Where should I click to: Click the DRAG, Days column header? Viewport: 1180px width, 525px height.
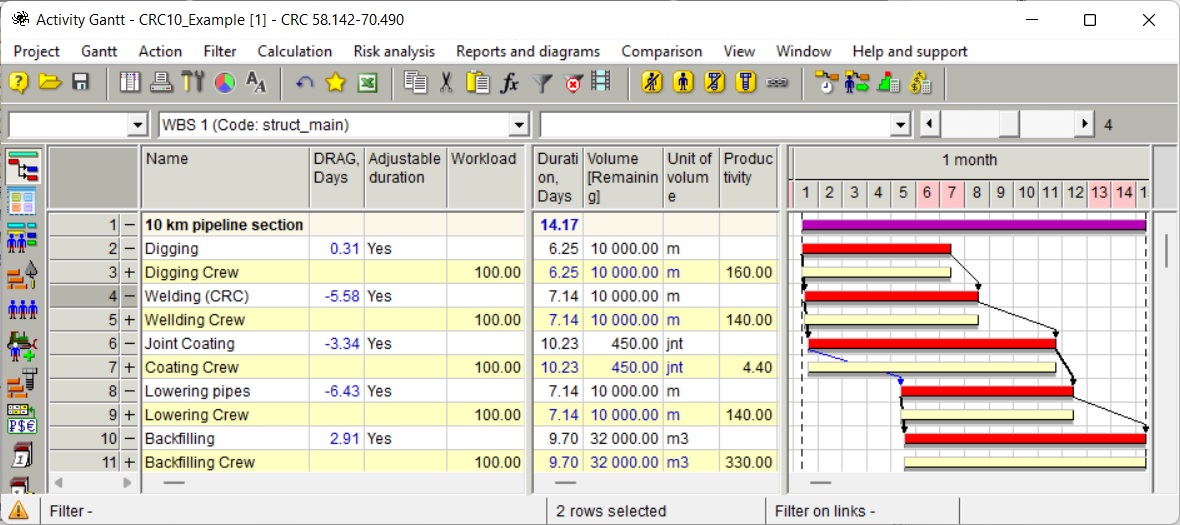tap(337, 178)
